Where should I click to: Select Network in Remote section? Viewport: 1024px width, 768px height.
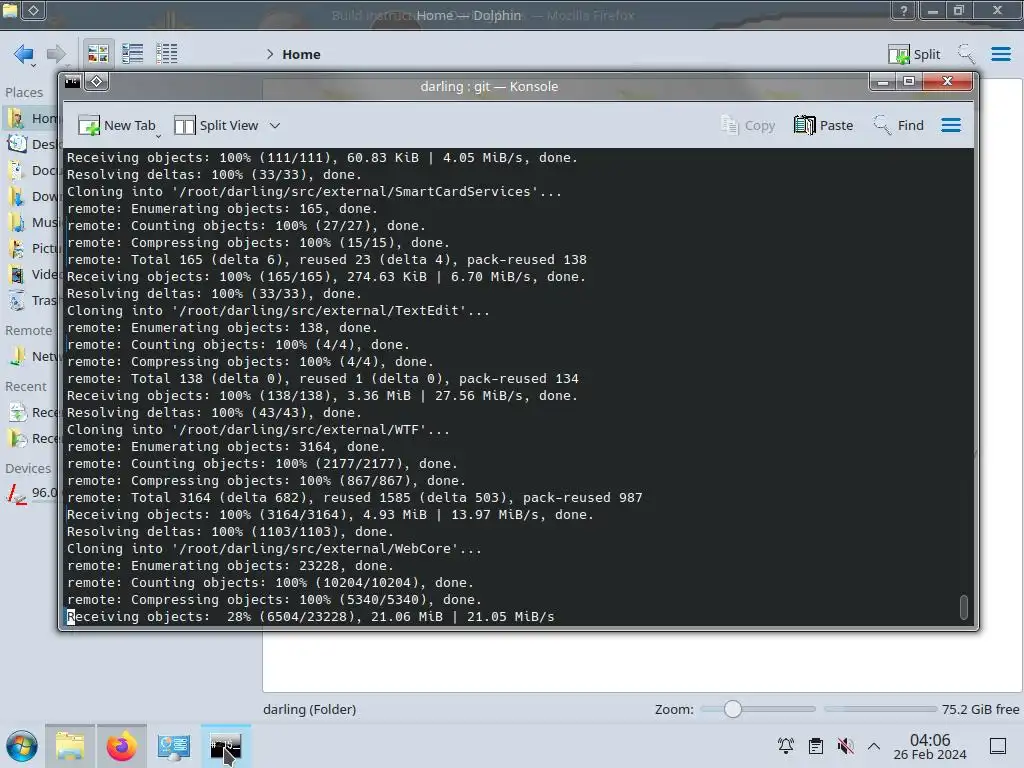(x=30, y=357)
